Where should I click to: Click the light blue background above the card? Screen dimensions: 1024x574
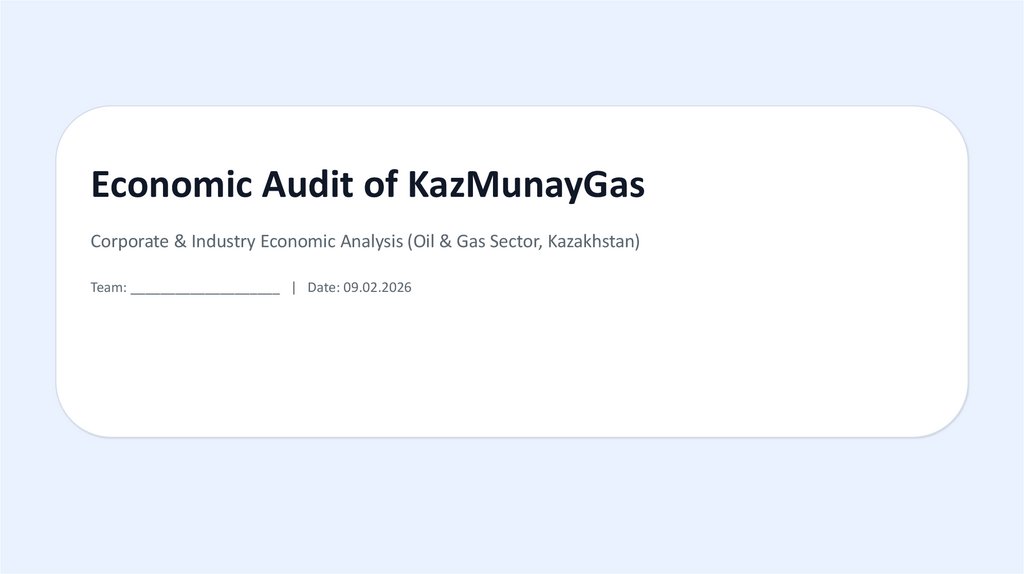(510, 50)
